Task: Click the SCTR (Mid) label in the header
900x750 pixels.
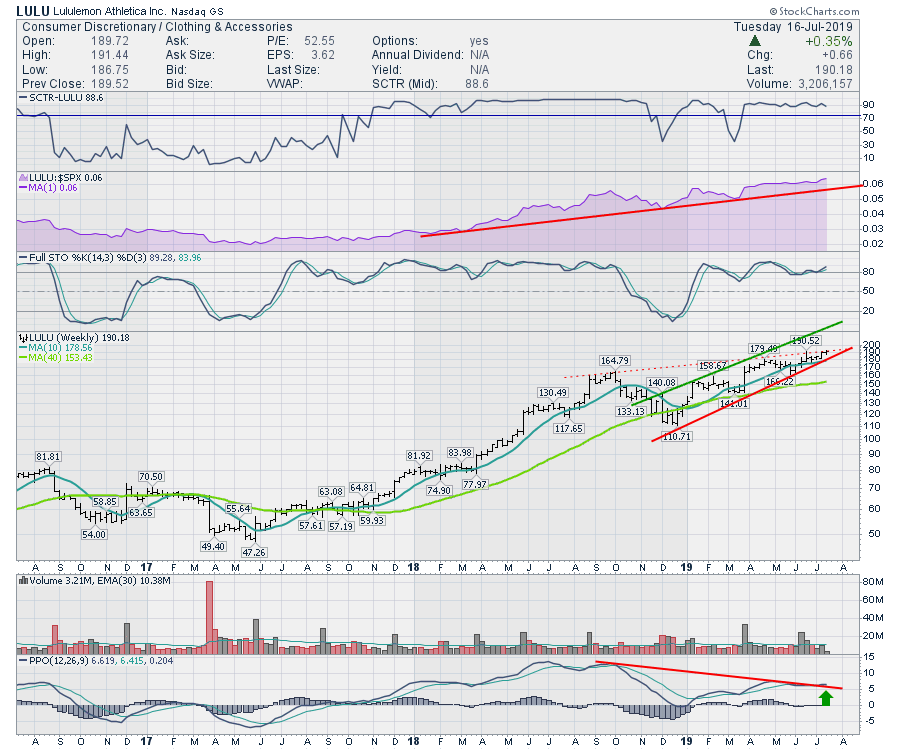Action: click(405, 84)
